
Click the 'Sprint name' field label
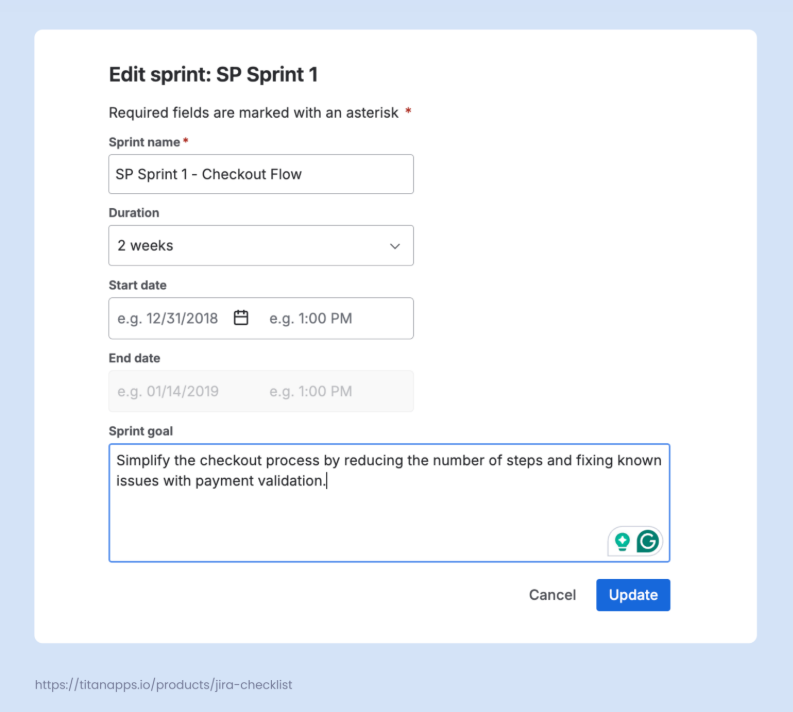coord(145,142)
